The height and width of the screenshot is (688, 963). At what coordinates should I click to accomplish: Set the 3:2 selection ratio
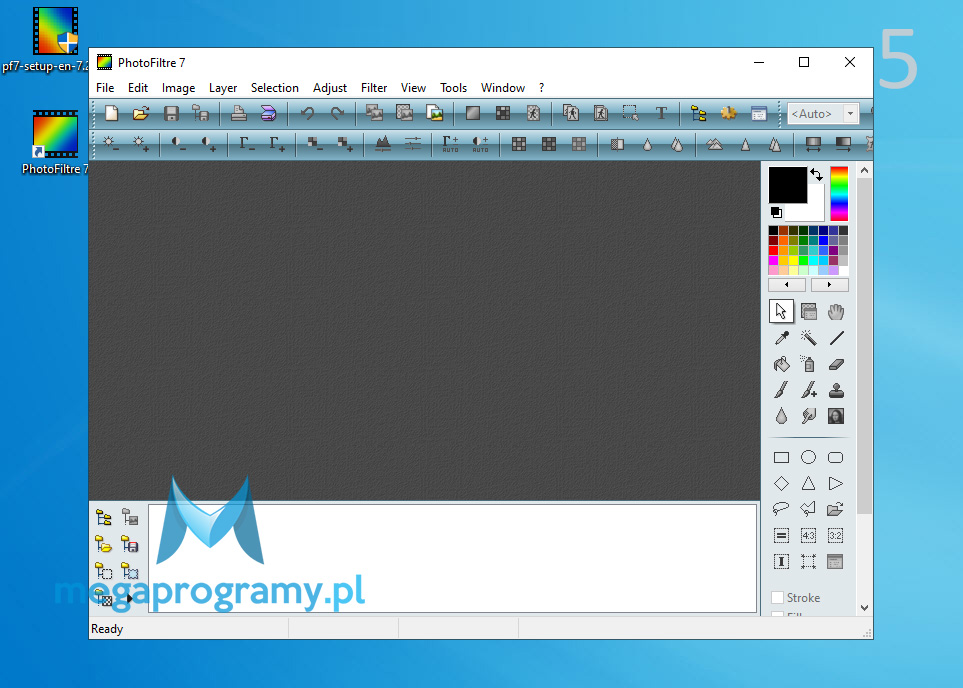click(836, 536)
